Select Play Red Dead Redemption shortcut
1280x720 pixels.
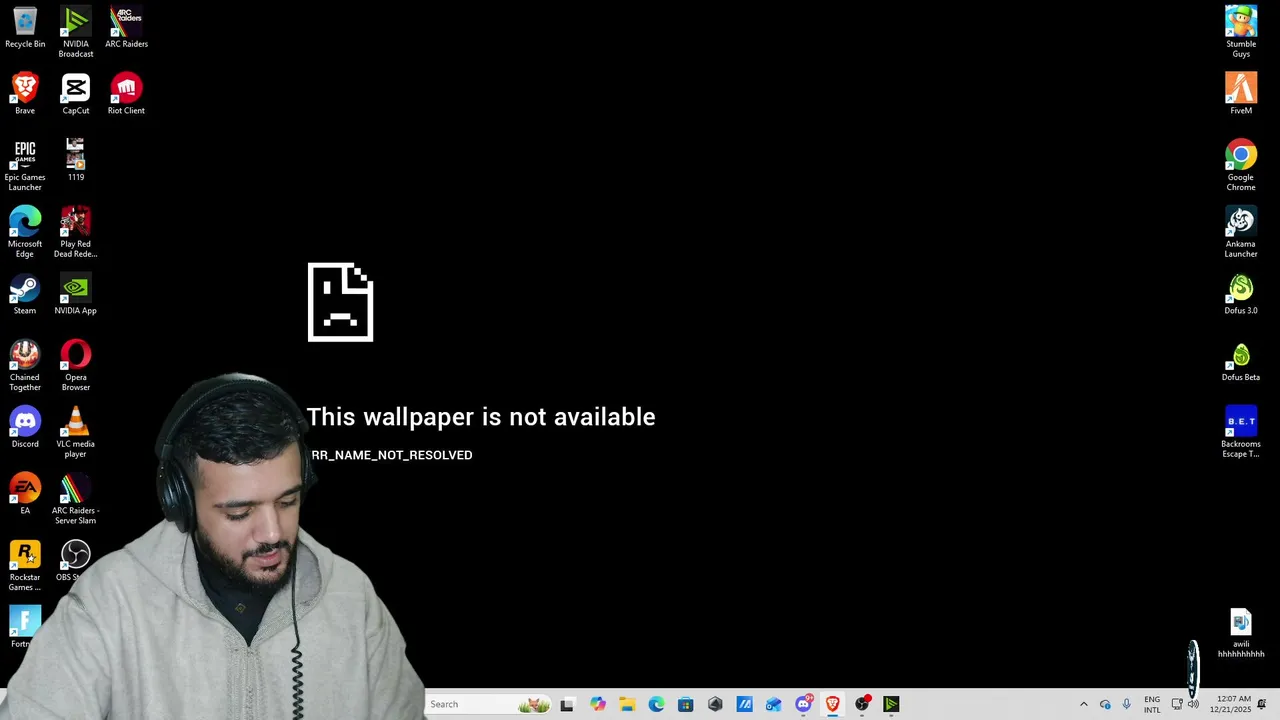click(x=75, y=232)
